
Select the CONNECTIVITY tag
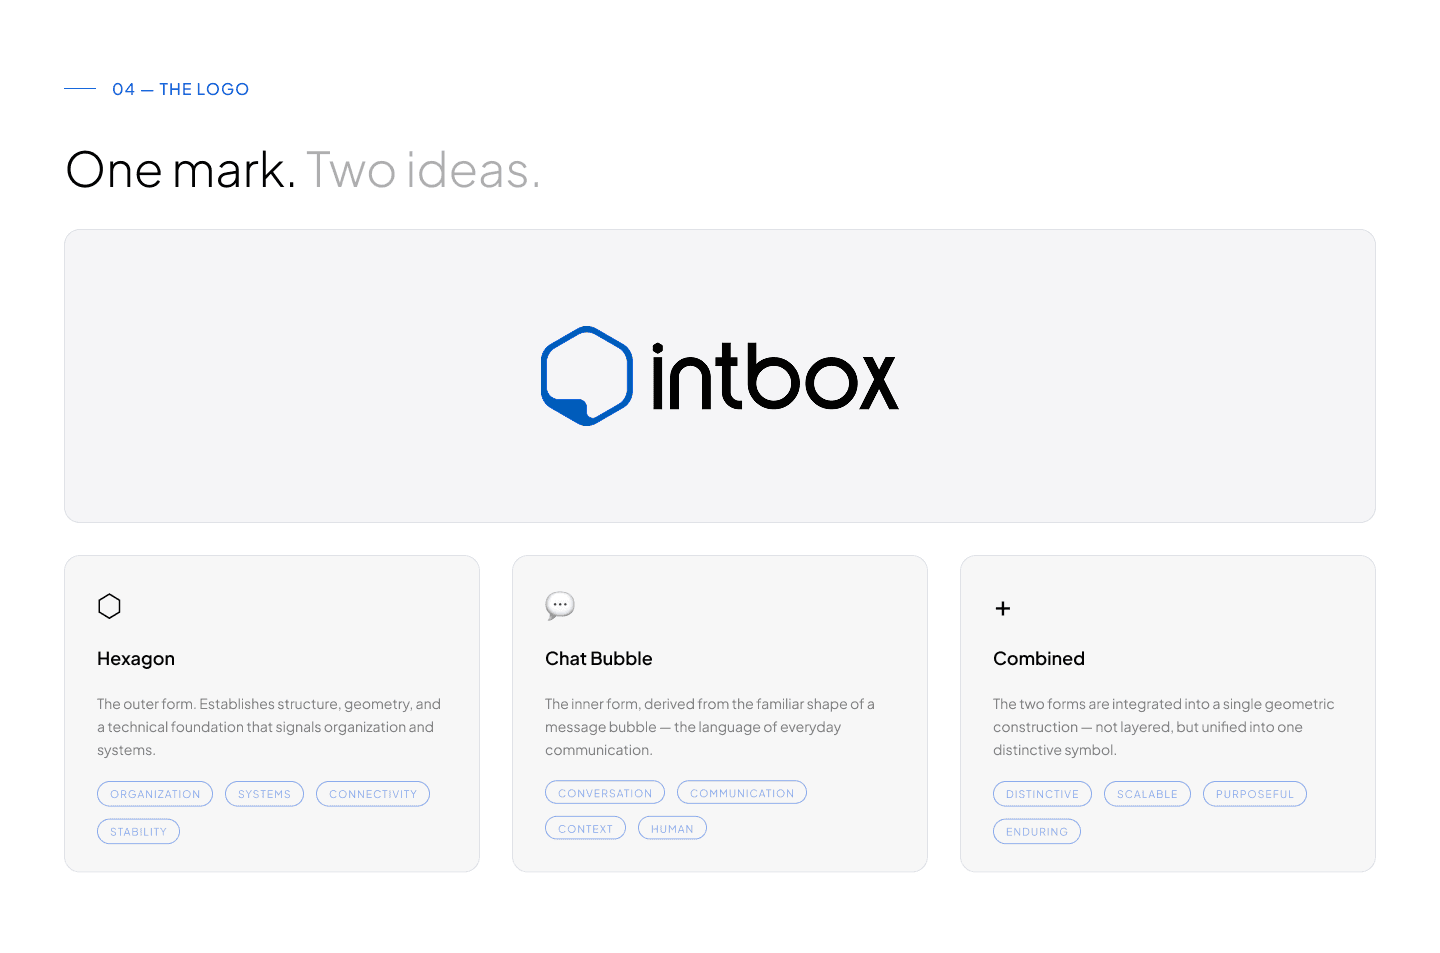[373, 794]
